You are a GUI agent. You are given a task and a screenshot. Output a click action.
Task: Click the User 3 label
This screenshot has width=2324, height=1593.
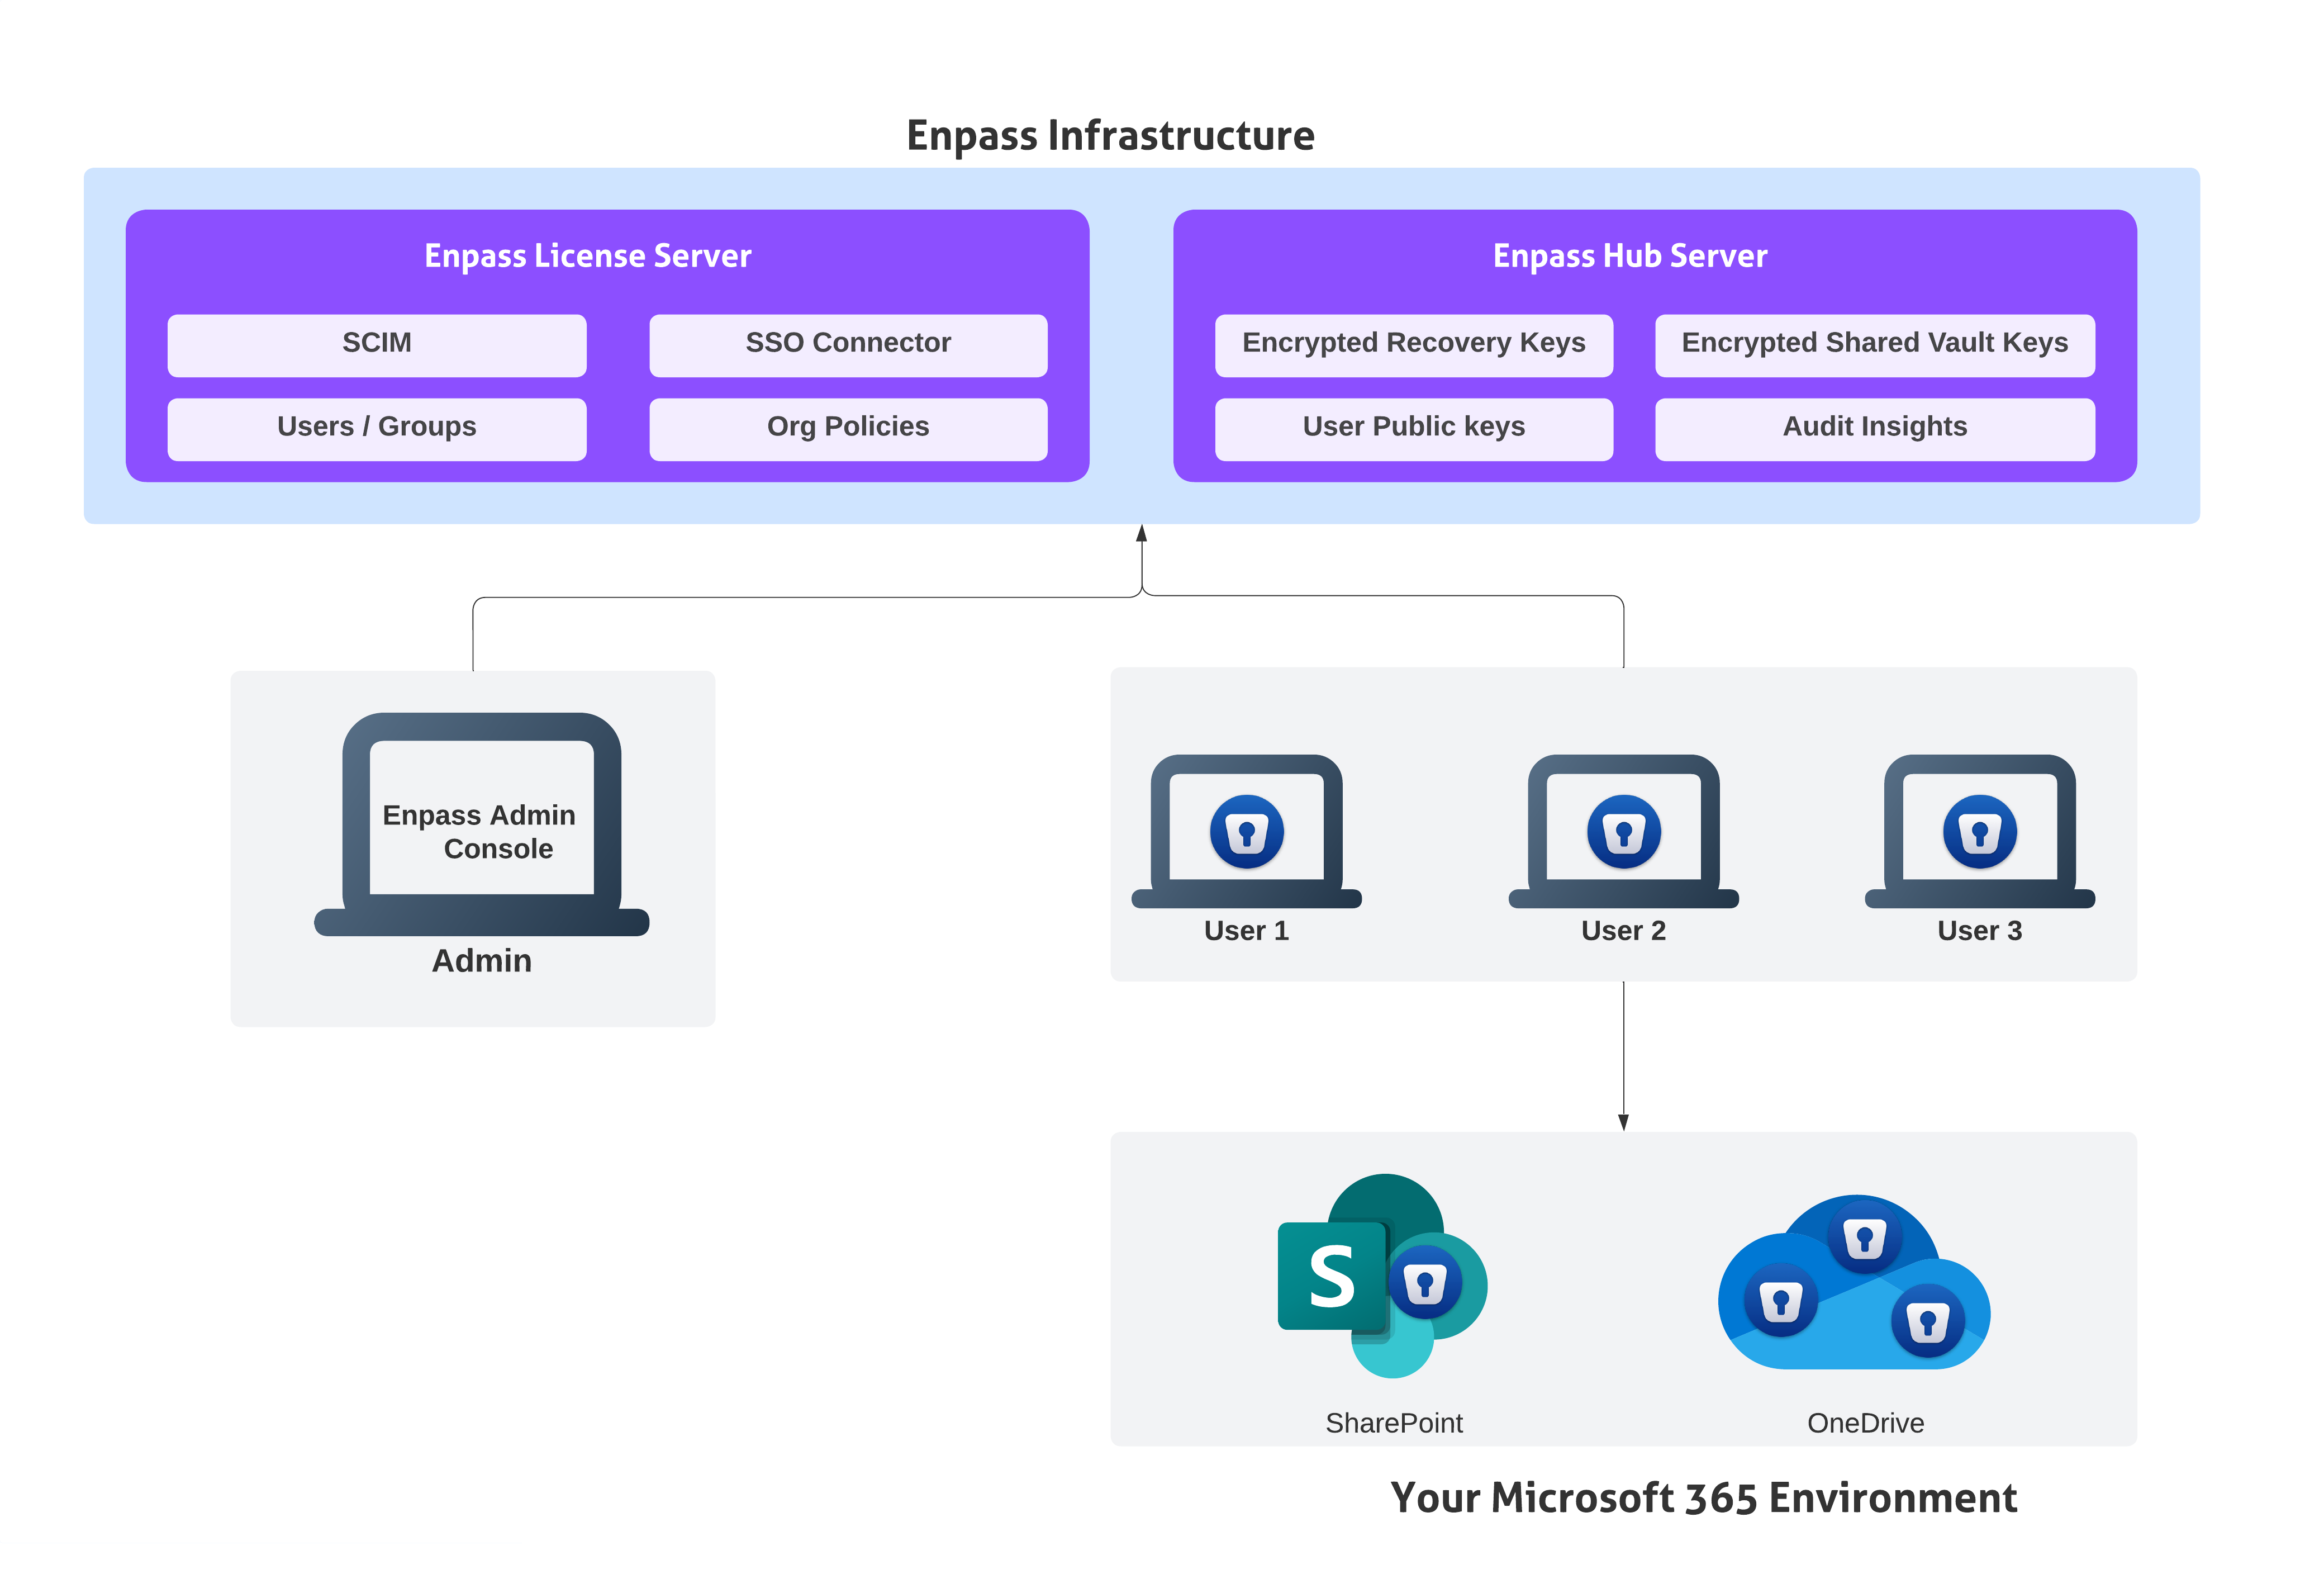click(1979, 931)
